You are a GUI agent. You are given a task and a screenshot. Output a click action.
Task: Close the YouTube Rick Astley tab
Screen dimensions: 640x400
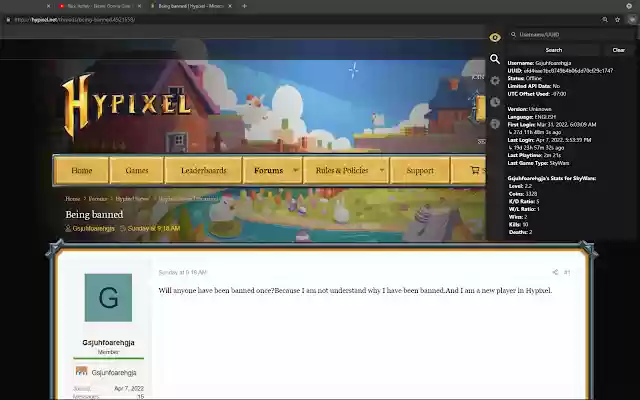click(x=139, y=6)
